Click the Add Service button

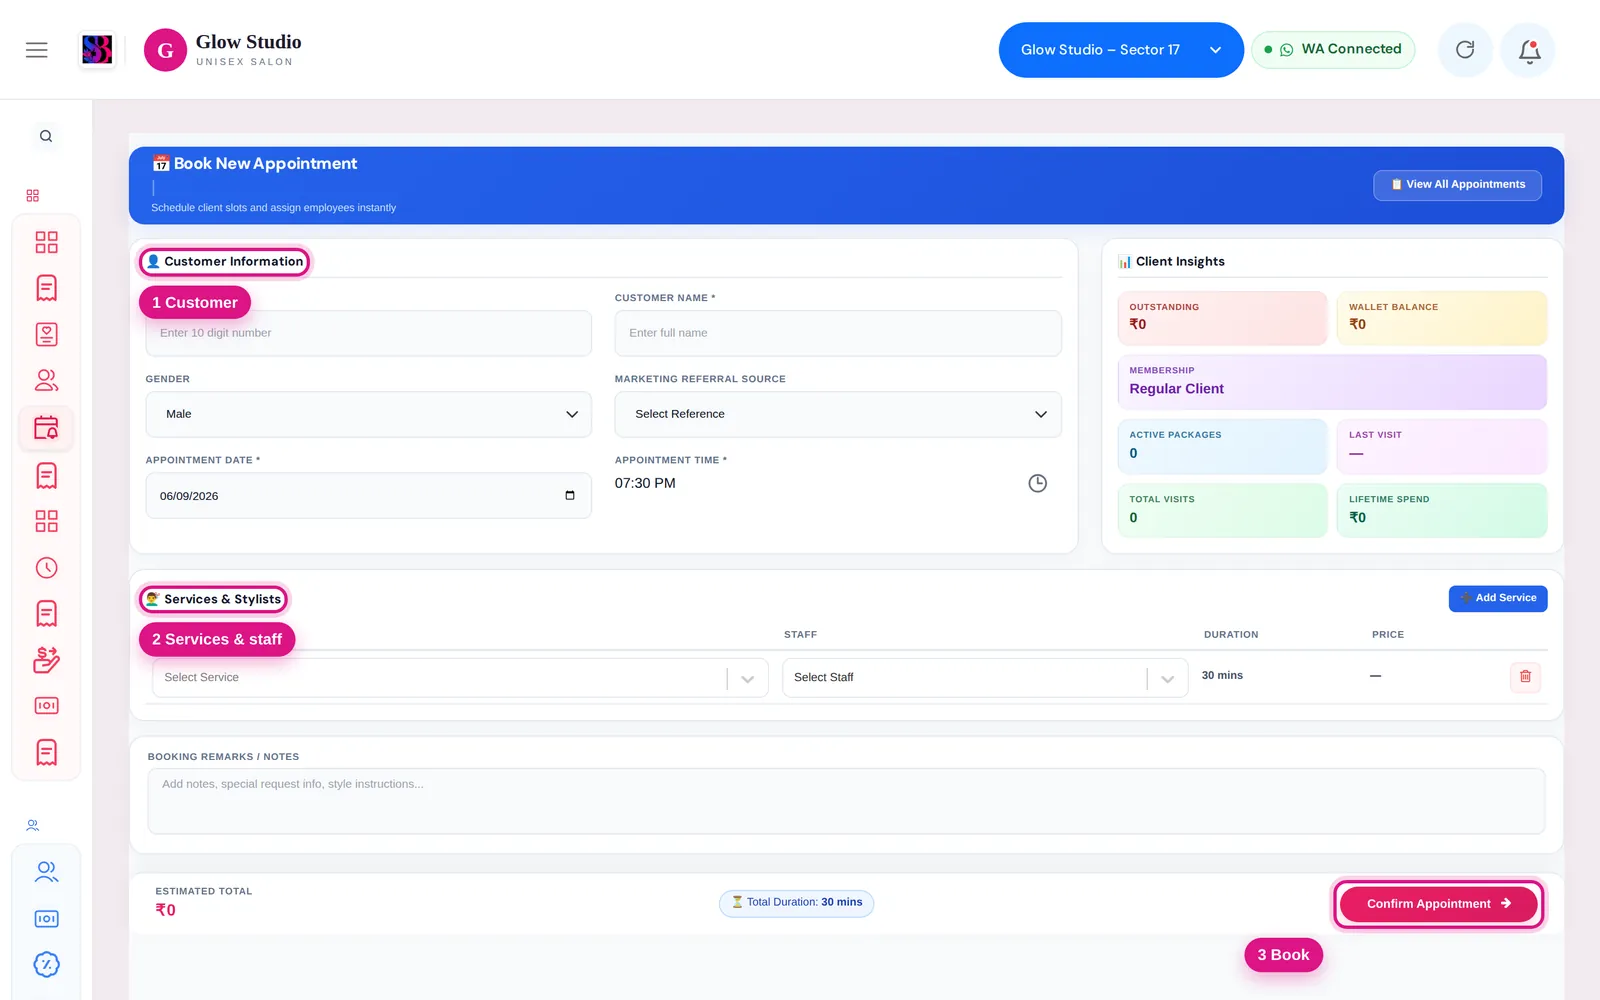click(1498, 598)
